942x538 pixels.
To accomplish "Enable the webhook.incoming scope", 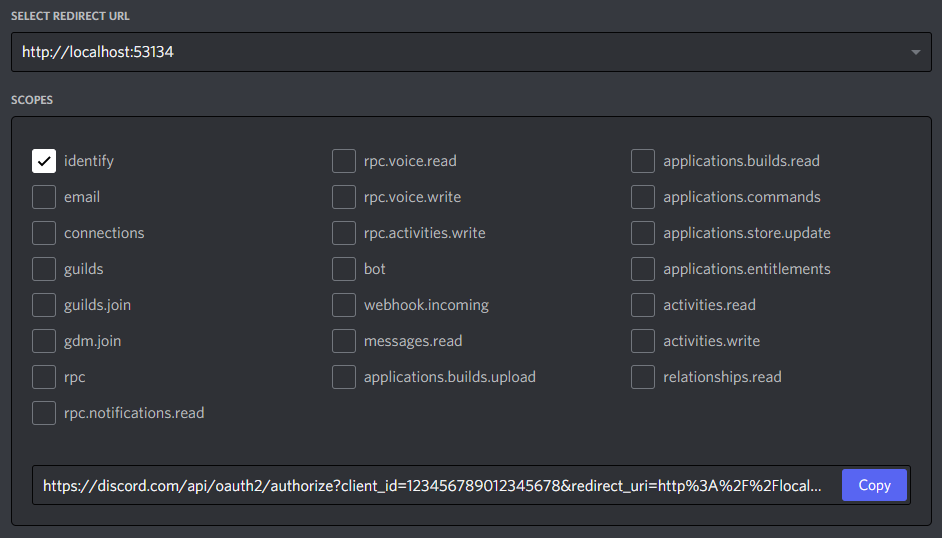I will tap(344, 305).
